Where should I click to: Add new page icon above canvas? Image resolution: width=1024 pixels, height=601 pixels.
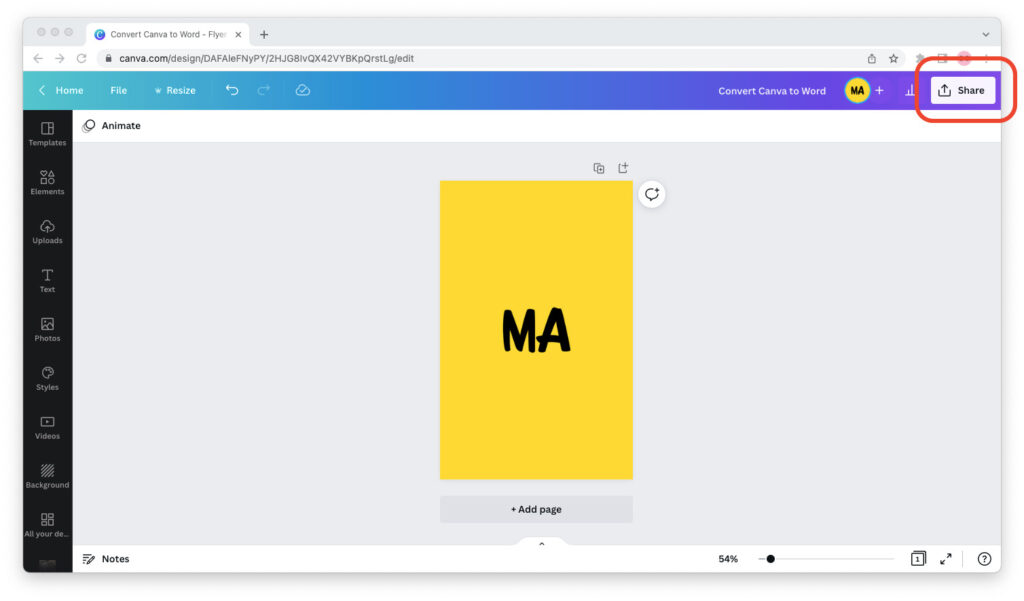pos(623,169)
